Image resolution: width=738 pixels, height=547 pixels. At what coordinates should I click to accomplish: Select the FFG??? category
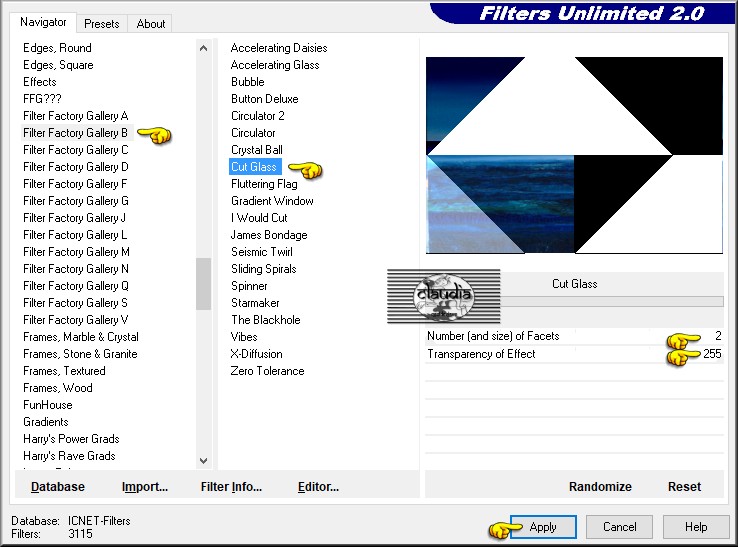[x=42, y=99]
